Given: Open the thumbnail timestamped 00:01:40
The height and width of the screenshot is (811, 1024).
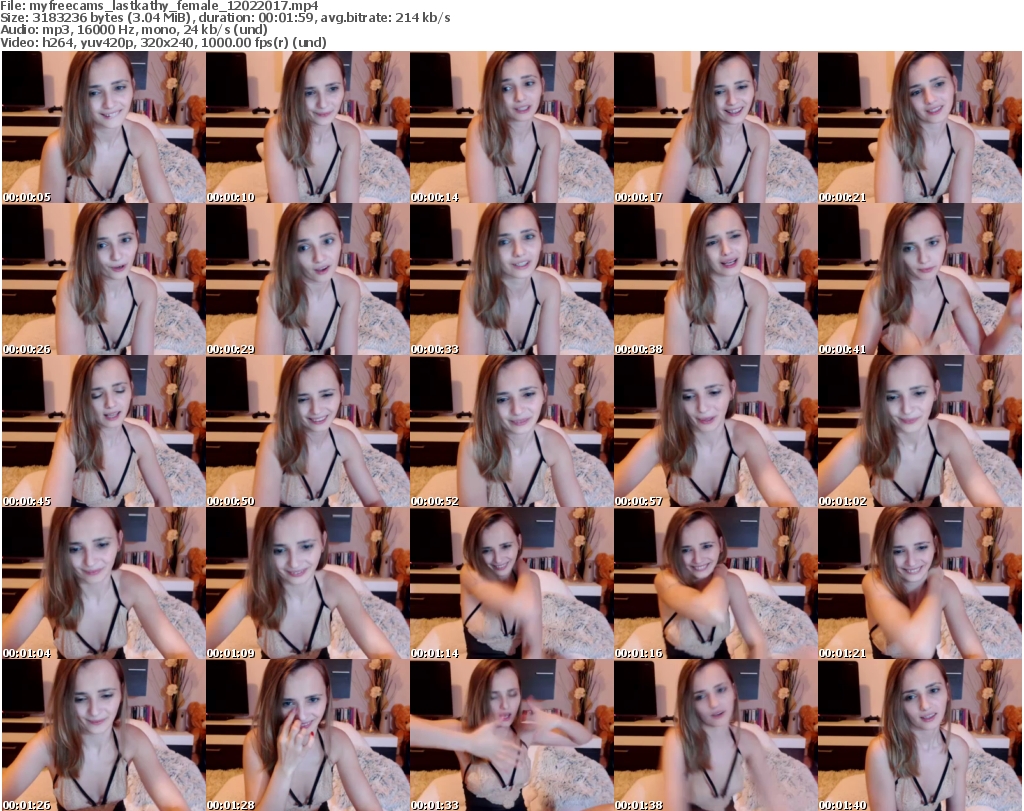Looking at the screenshot, I should pos(920,735).
